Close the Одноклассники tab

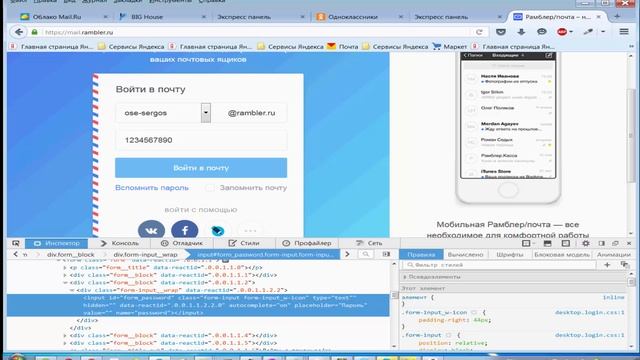pos(400,17)
